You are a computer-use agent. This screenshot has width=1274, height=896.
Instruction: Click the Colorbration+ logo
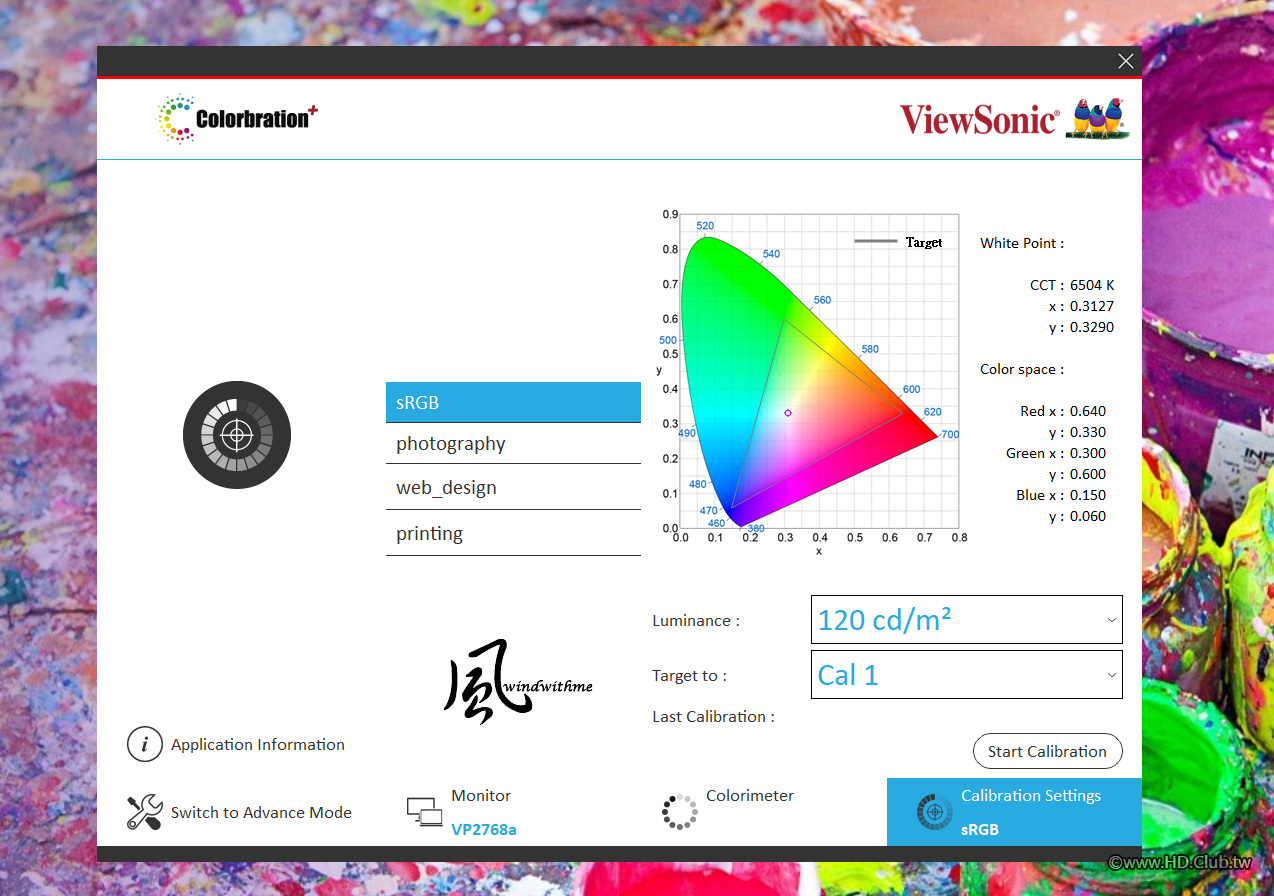coord(237,119)
